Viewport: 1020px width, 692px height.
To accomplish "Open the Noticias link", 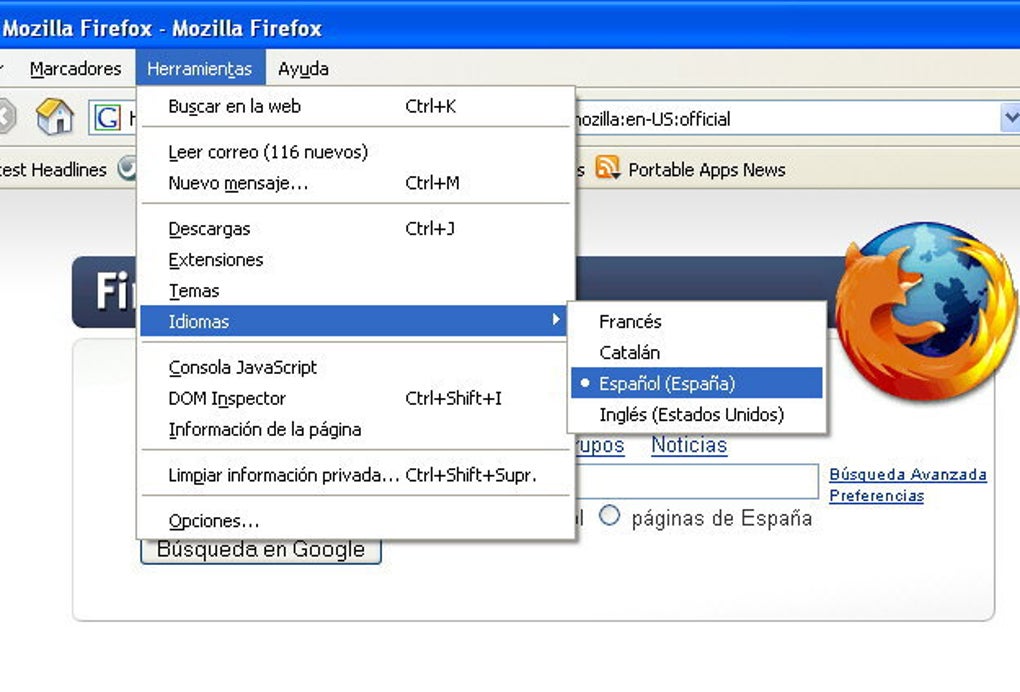I will point(689,445).
